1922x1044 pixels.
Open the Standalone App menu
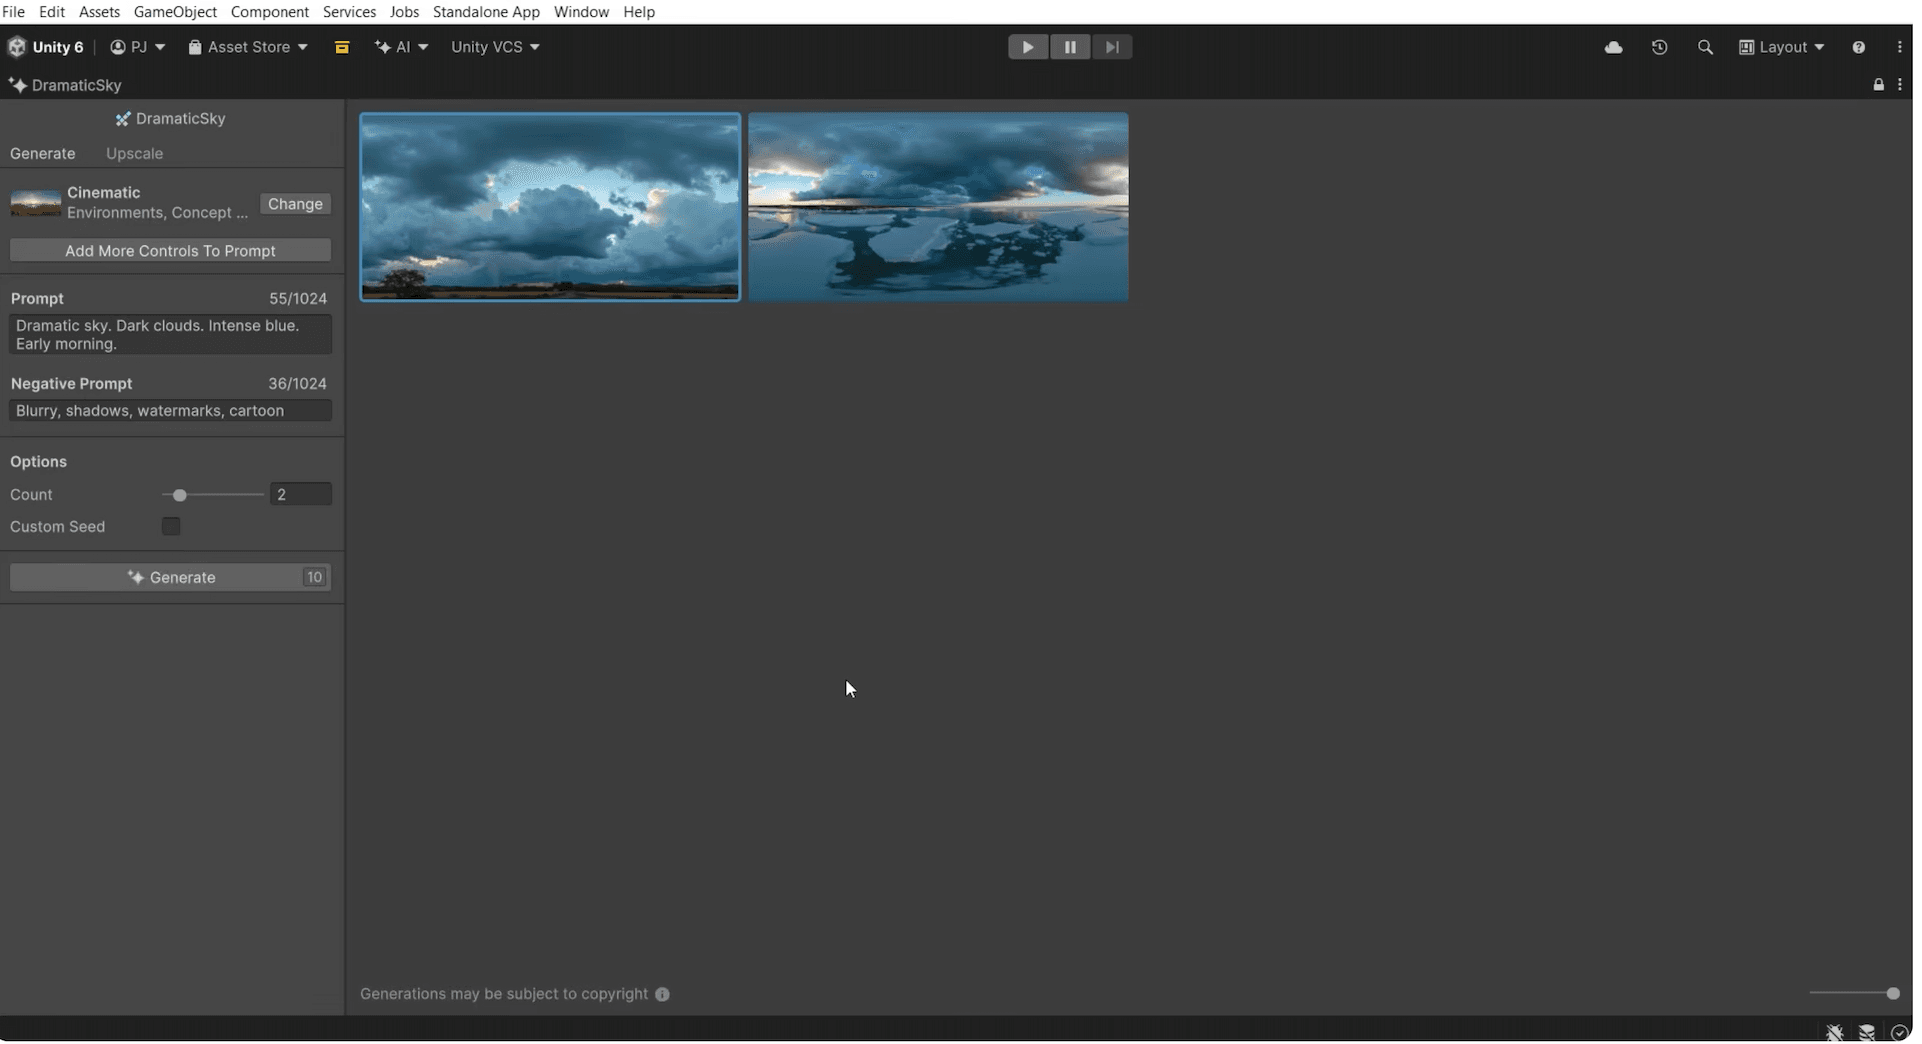(486, 12)
